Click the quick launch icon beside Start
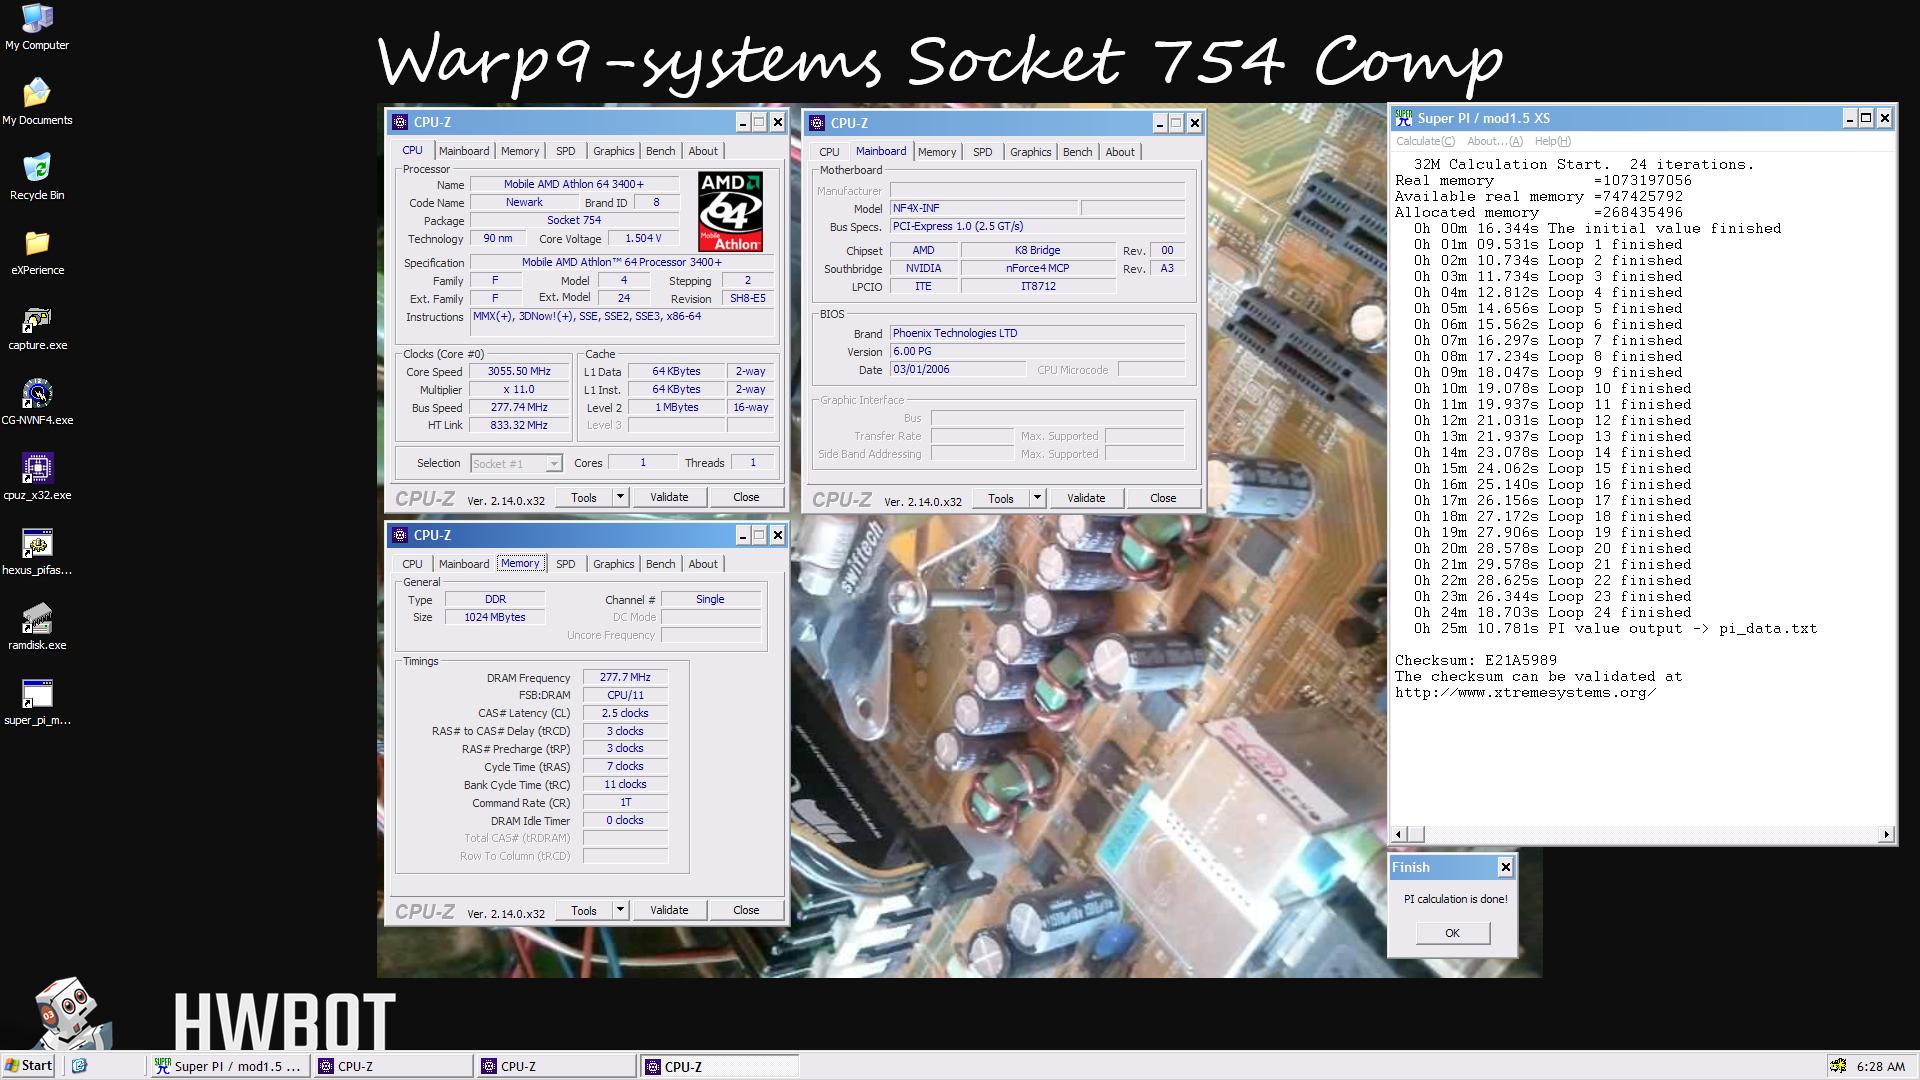1920x1080 pixels. 80,1066
